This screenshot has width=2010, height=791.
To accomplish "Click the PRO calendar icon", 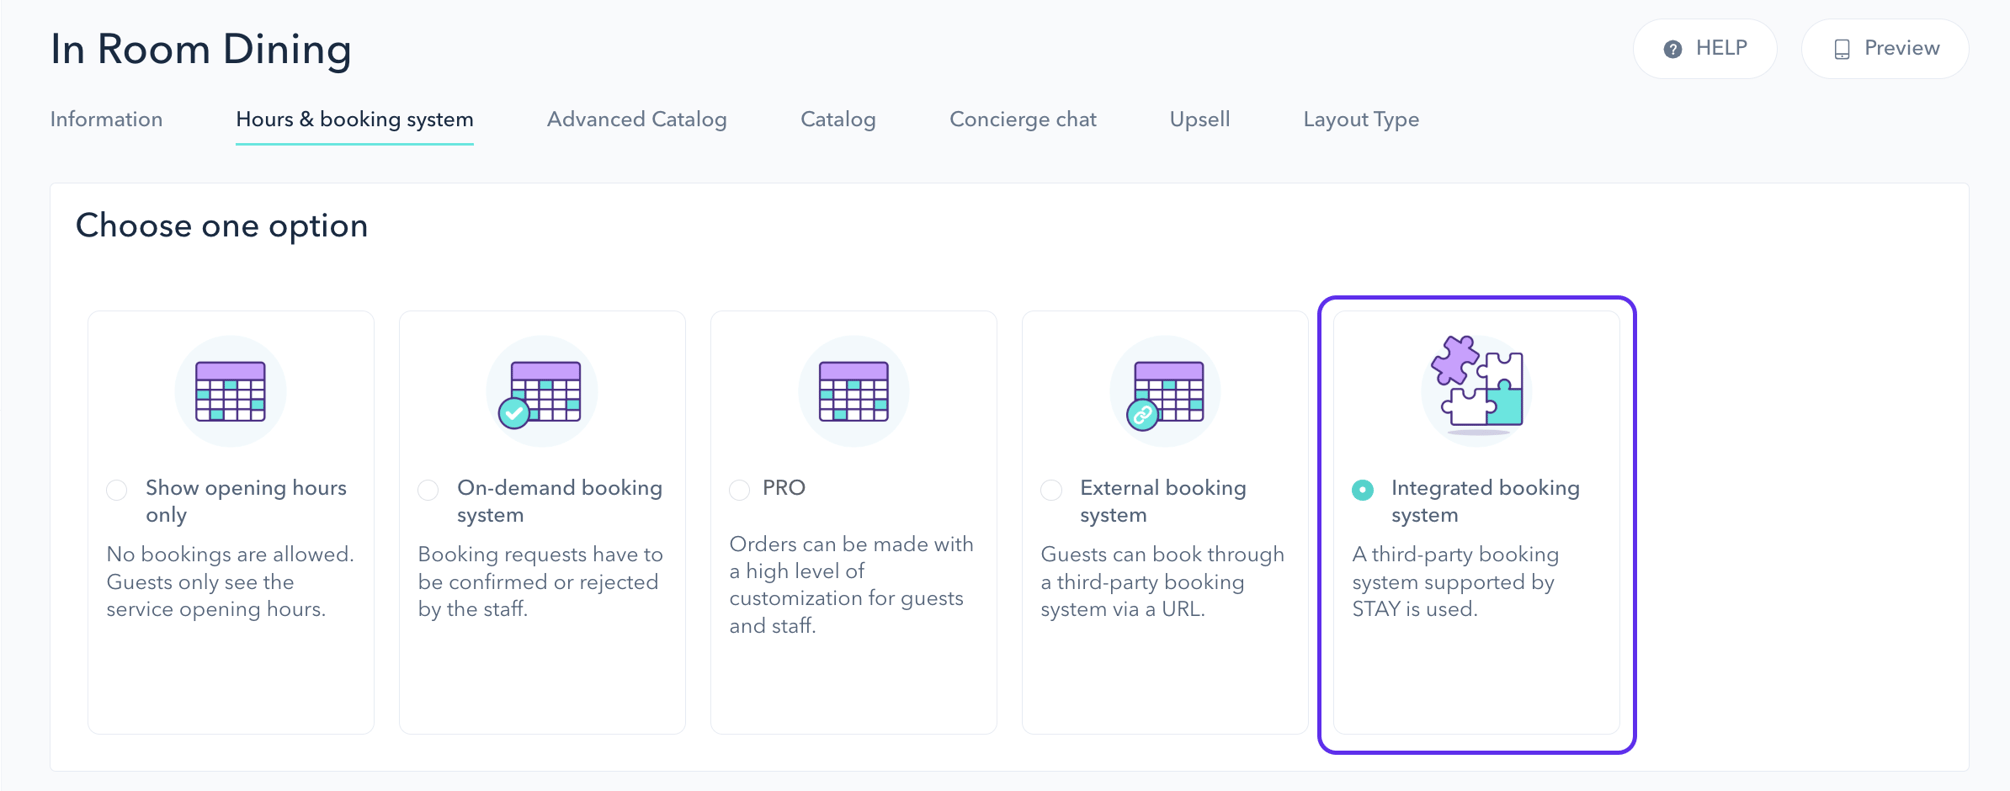I will click(853, 391).
